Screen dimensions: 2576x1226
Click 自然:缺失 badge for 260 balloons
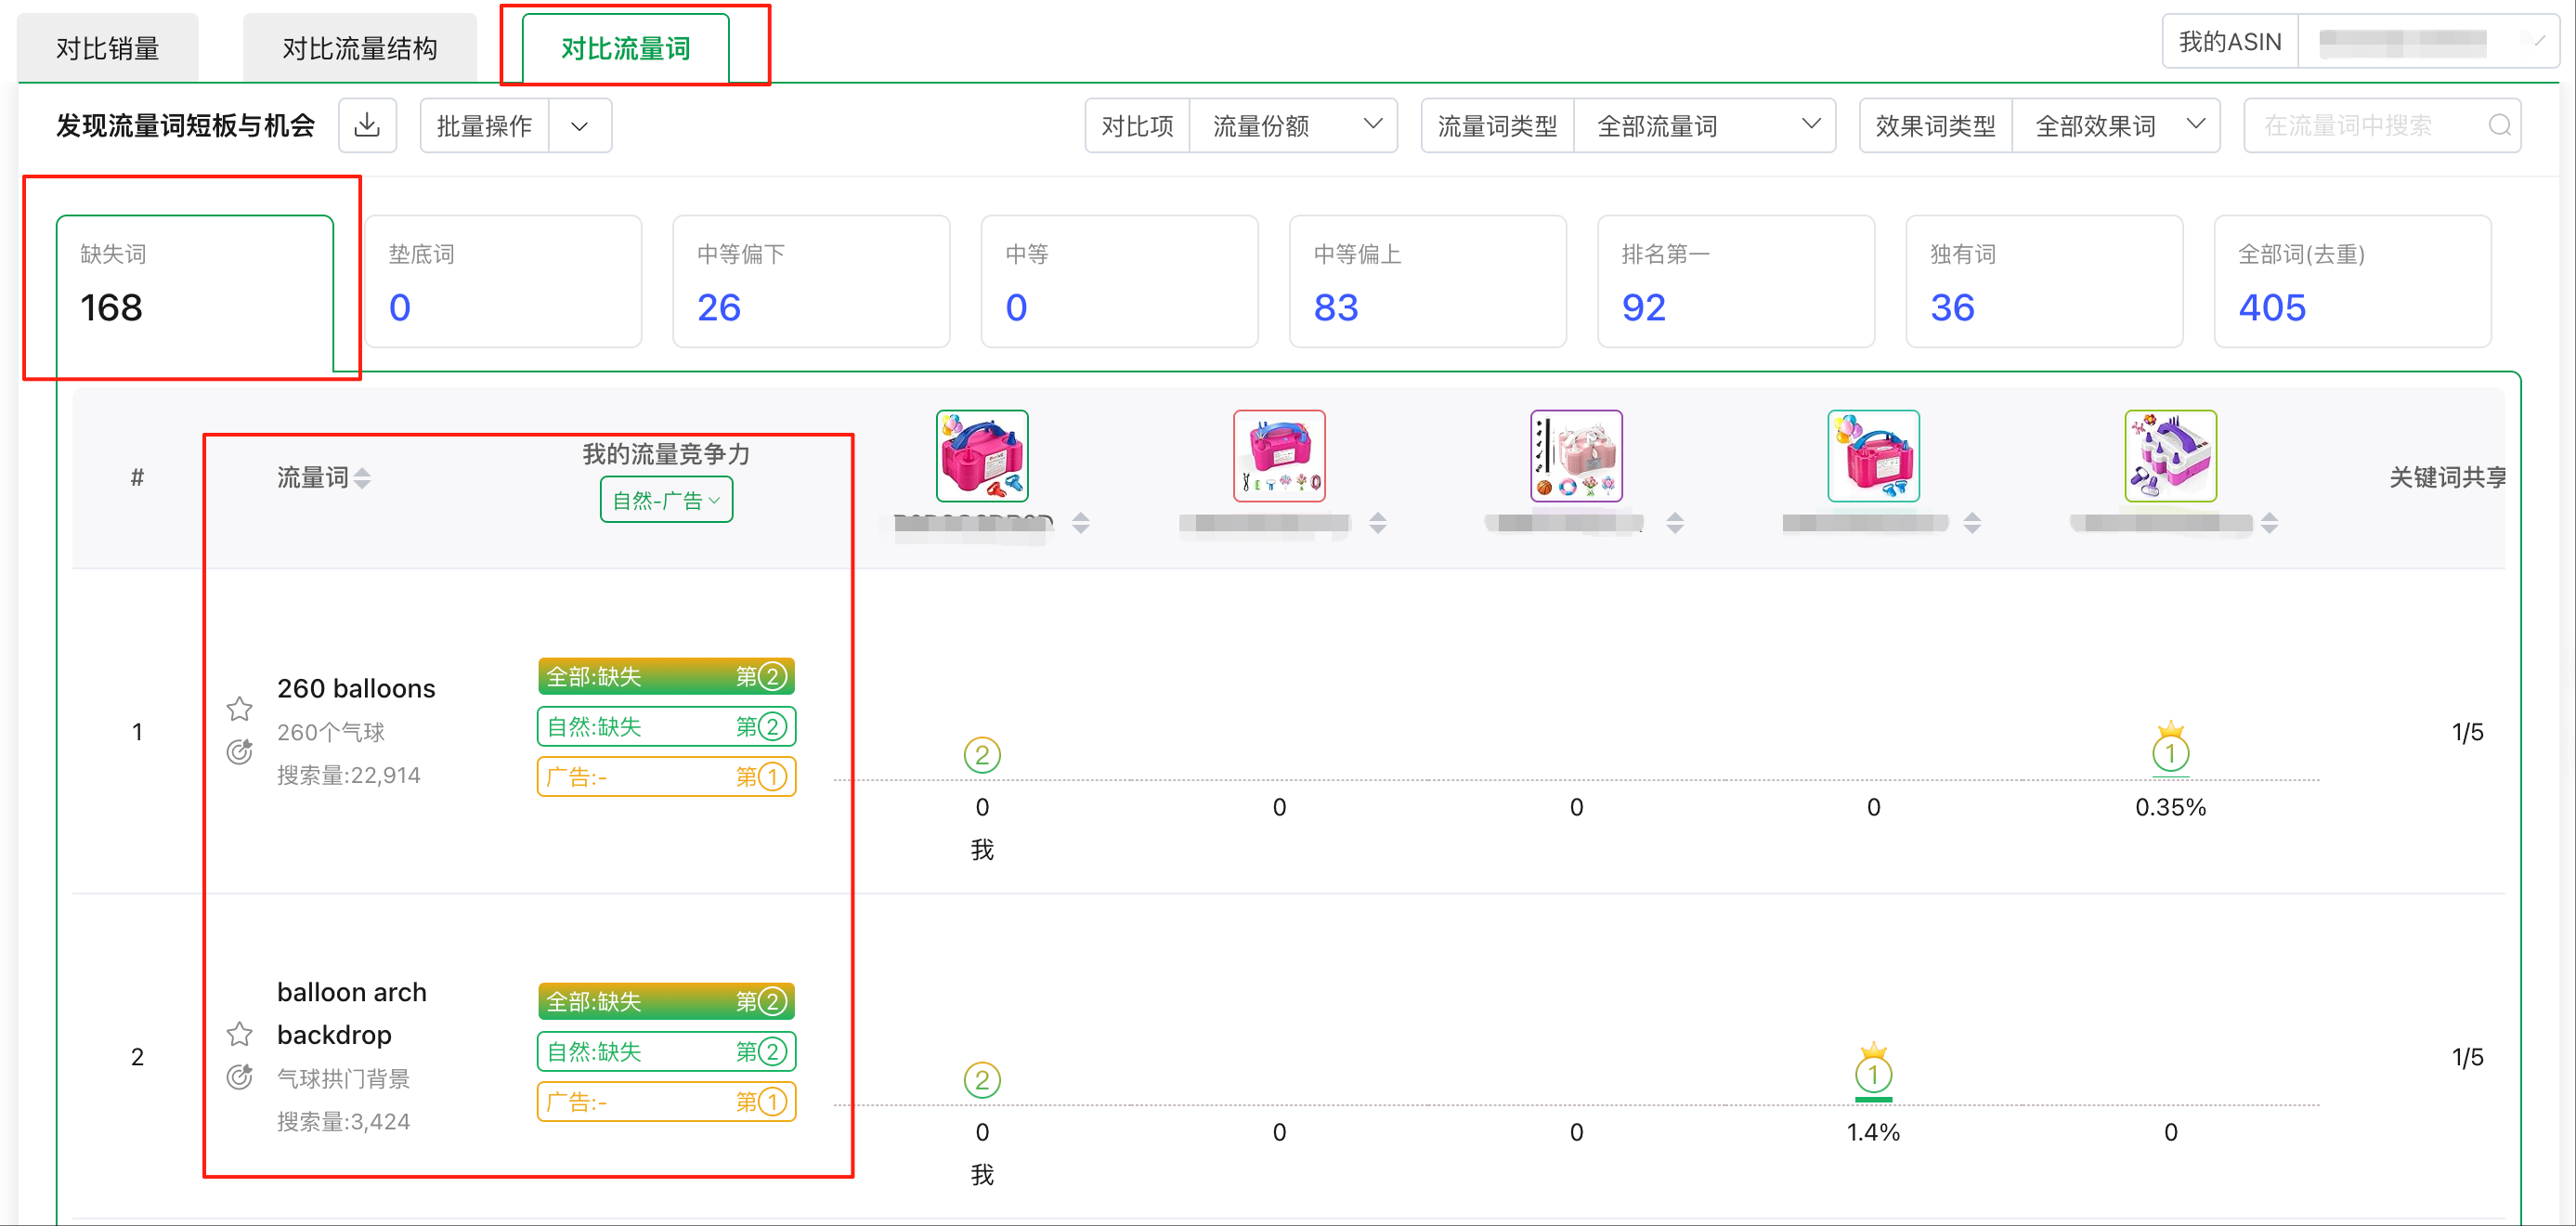tap(666, 726)
